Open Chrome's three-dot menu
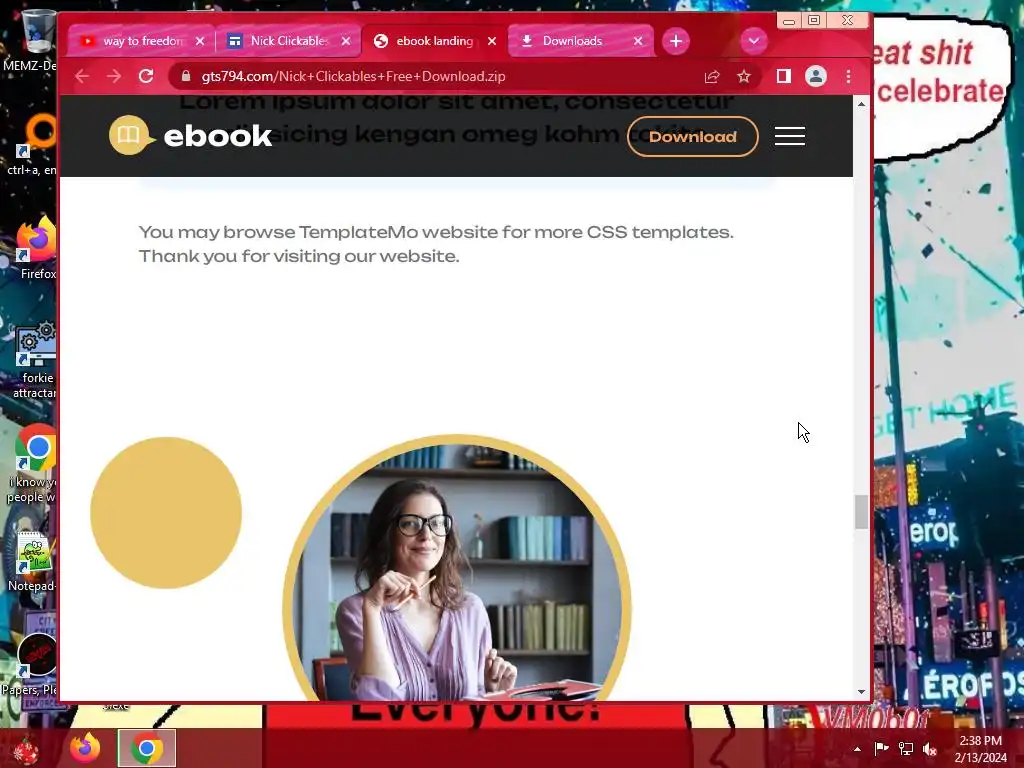 (x=848, y=76)
